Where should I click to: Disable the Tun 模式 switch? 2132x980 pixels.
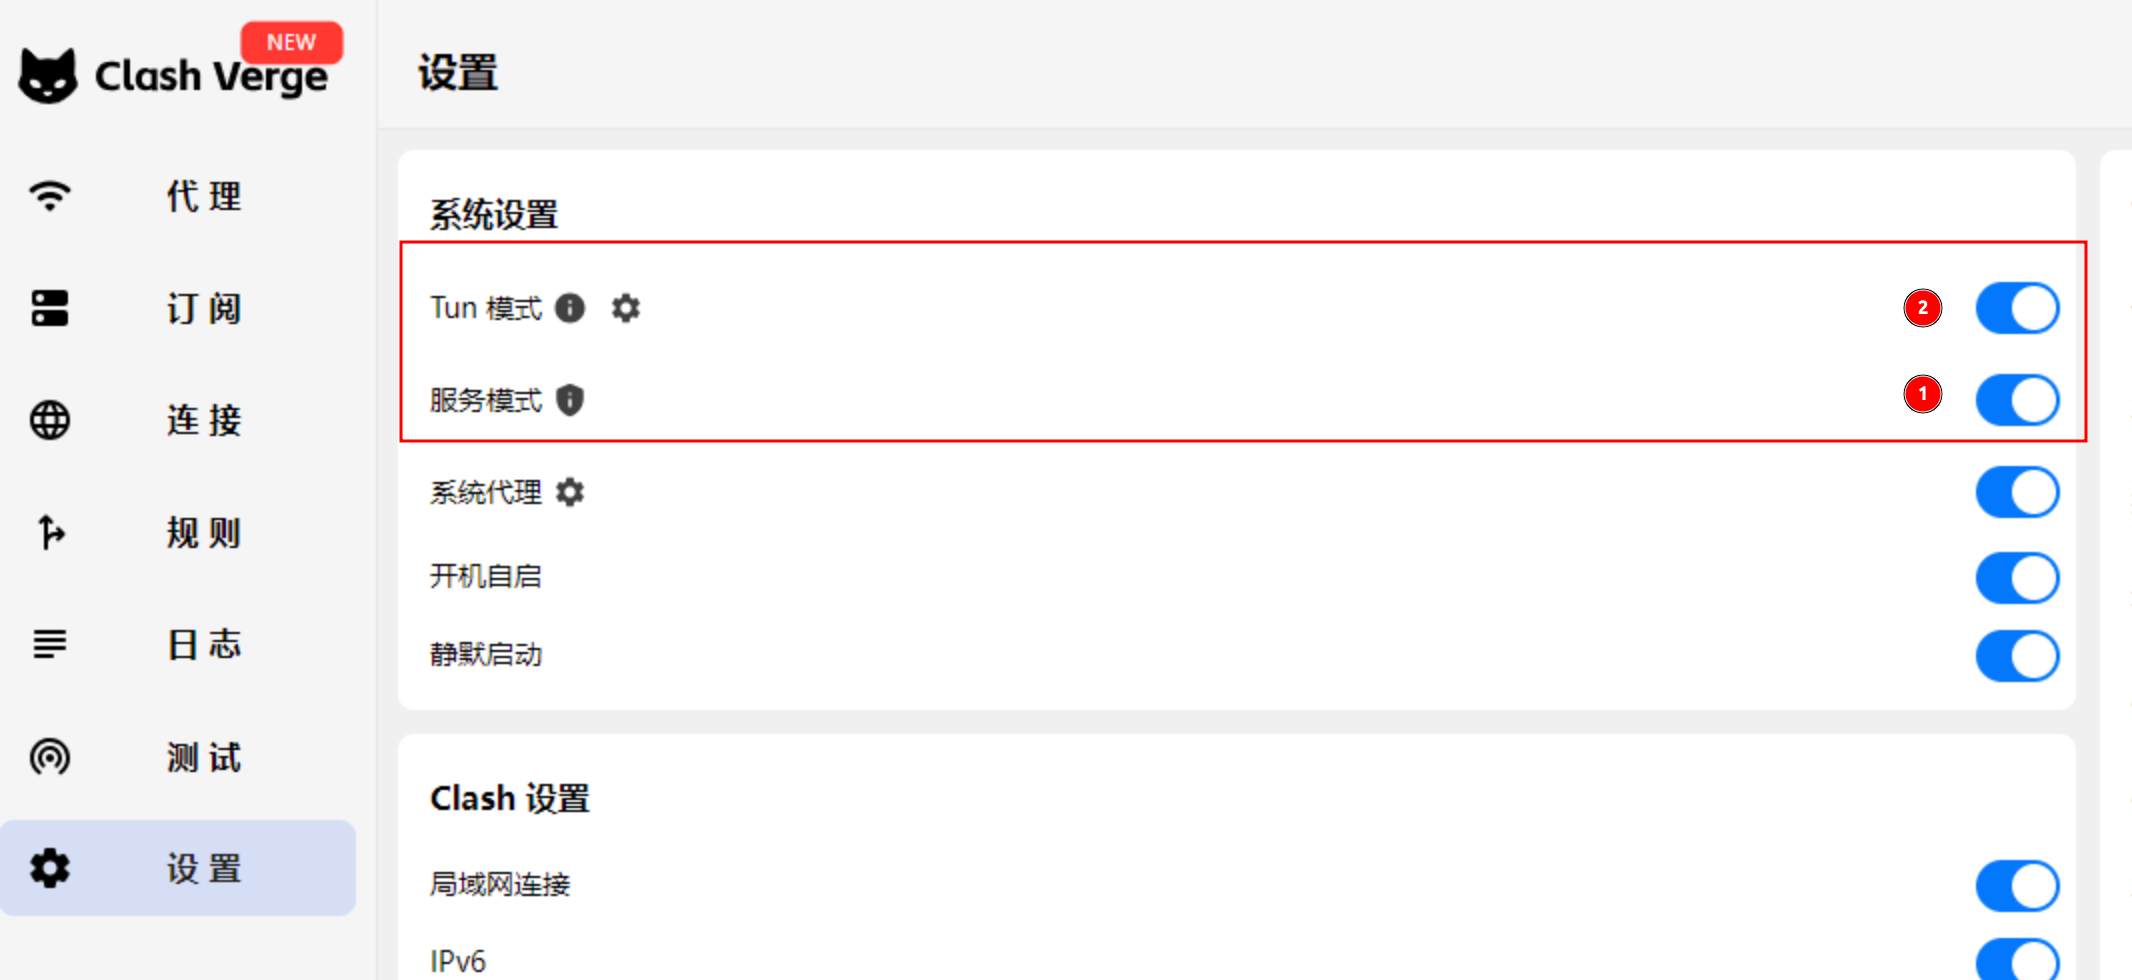click(x=2016, y=308)
